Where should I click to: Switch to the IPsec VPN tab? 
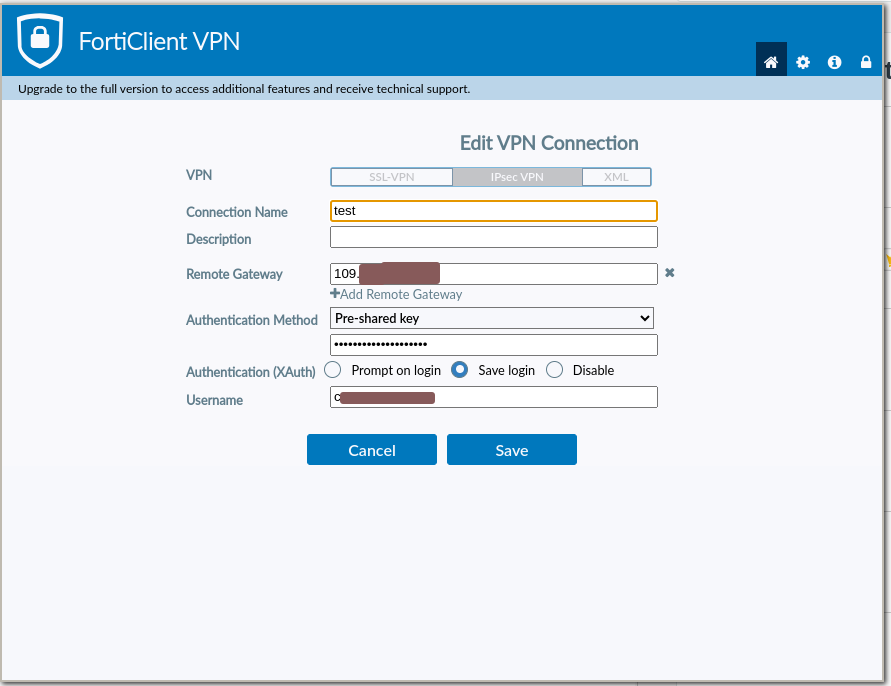tap(517, 177)
